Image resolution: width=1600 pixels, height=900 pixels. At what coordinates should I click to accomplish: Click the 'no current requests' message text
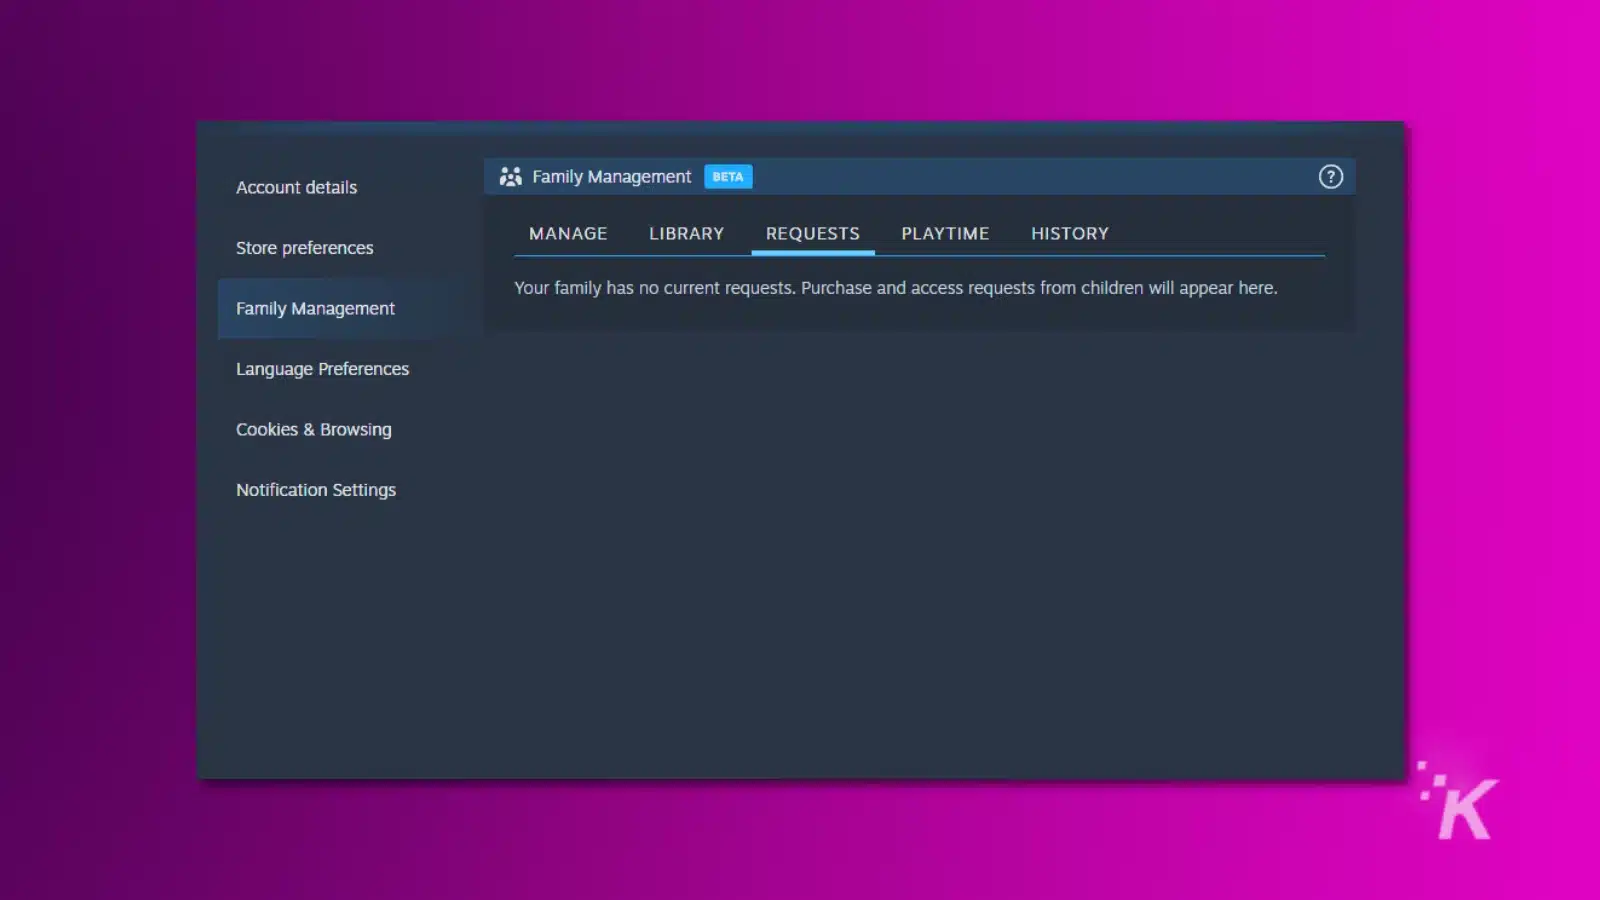click(895, 288)
